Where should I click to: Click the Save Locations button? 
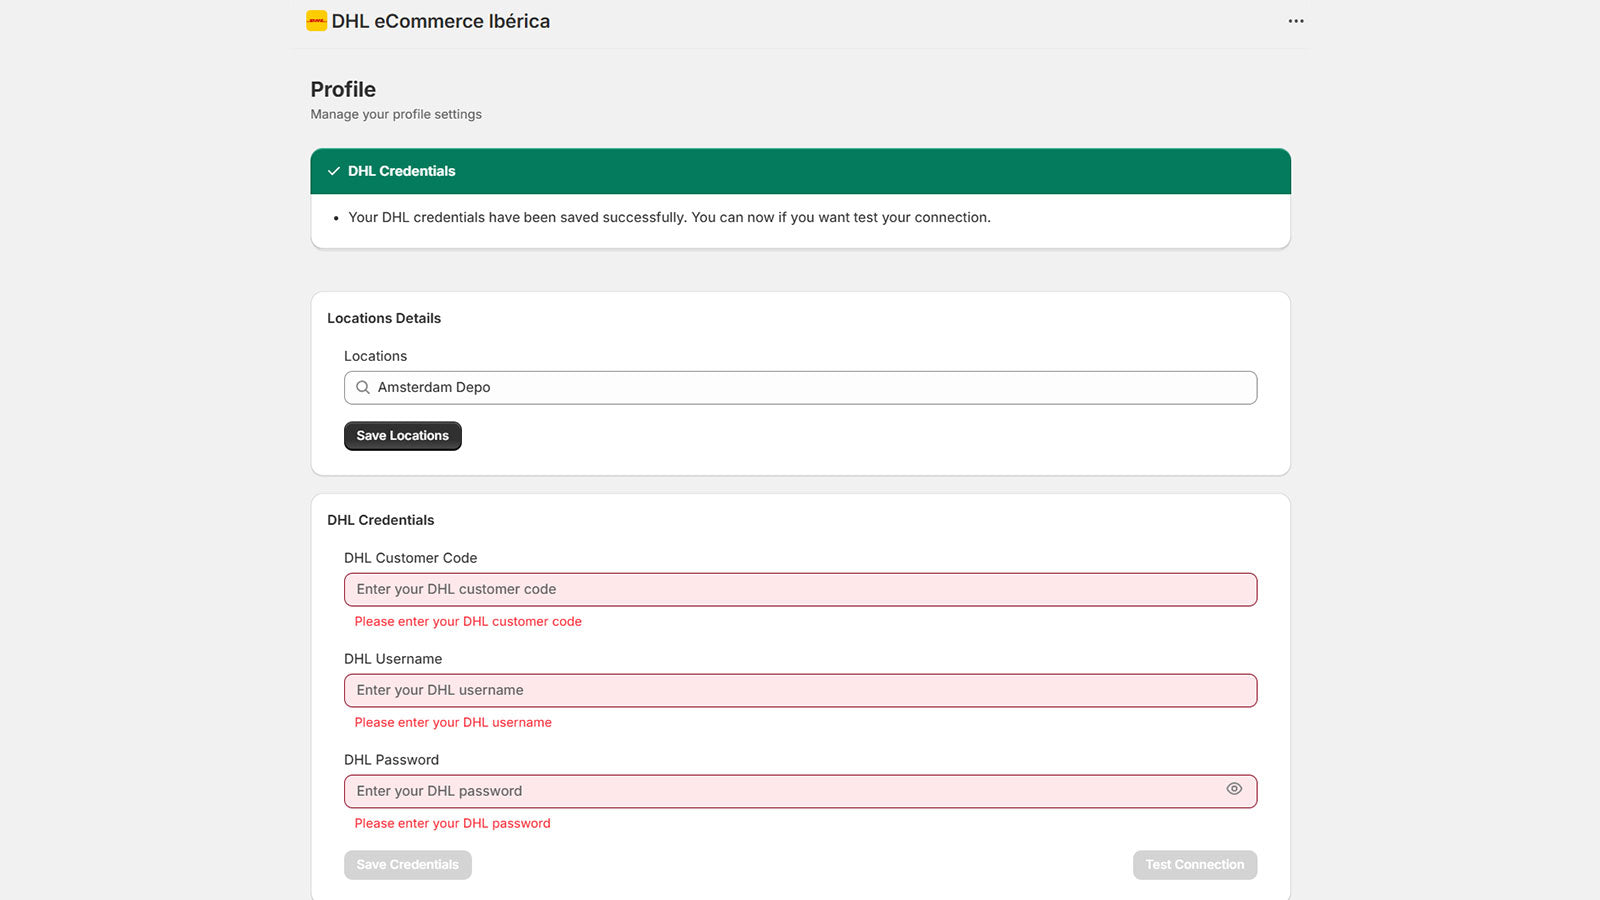(x=403, y=436)
